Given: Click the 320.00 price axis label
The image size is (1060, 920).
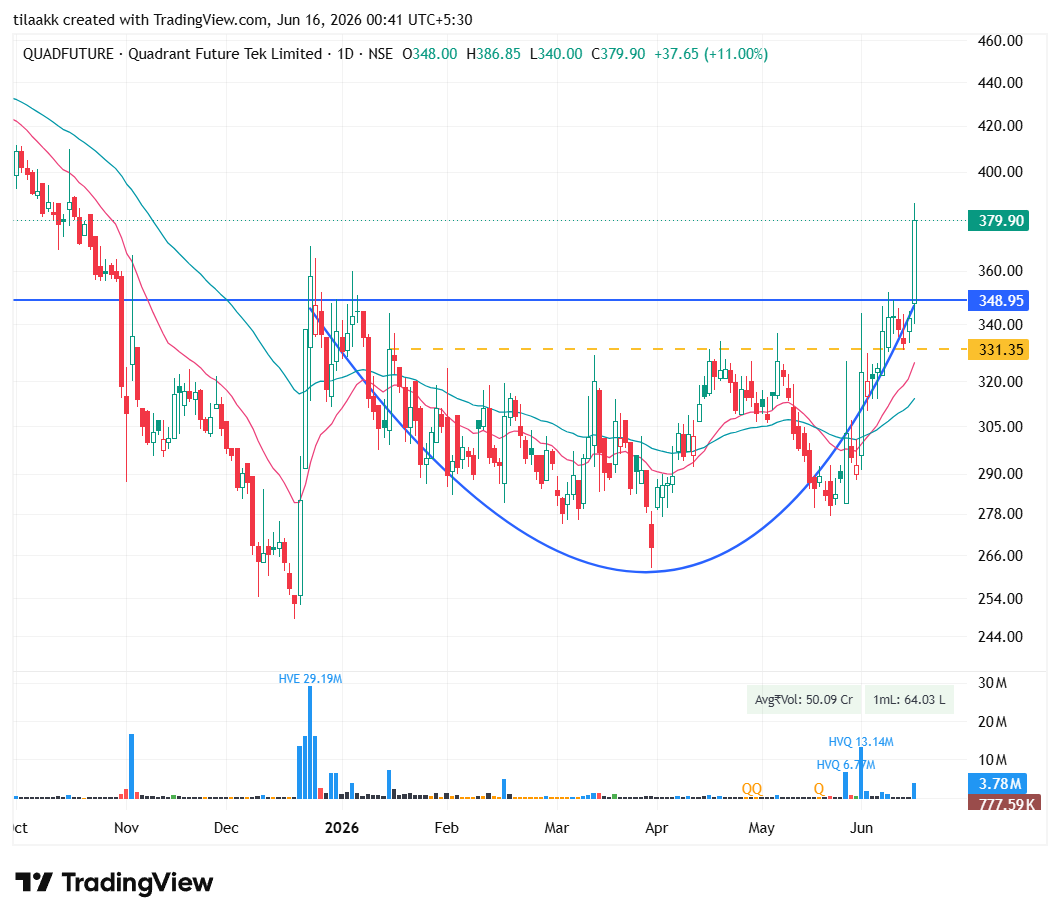Looking at the screenshot, I should (1000, 381).
